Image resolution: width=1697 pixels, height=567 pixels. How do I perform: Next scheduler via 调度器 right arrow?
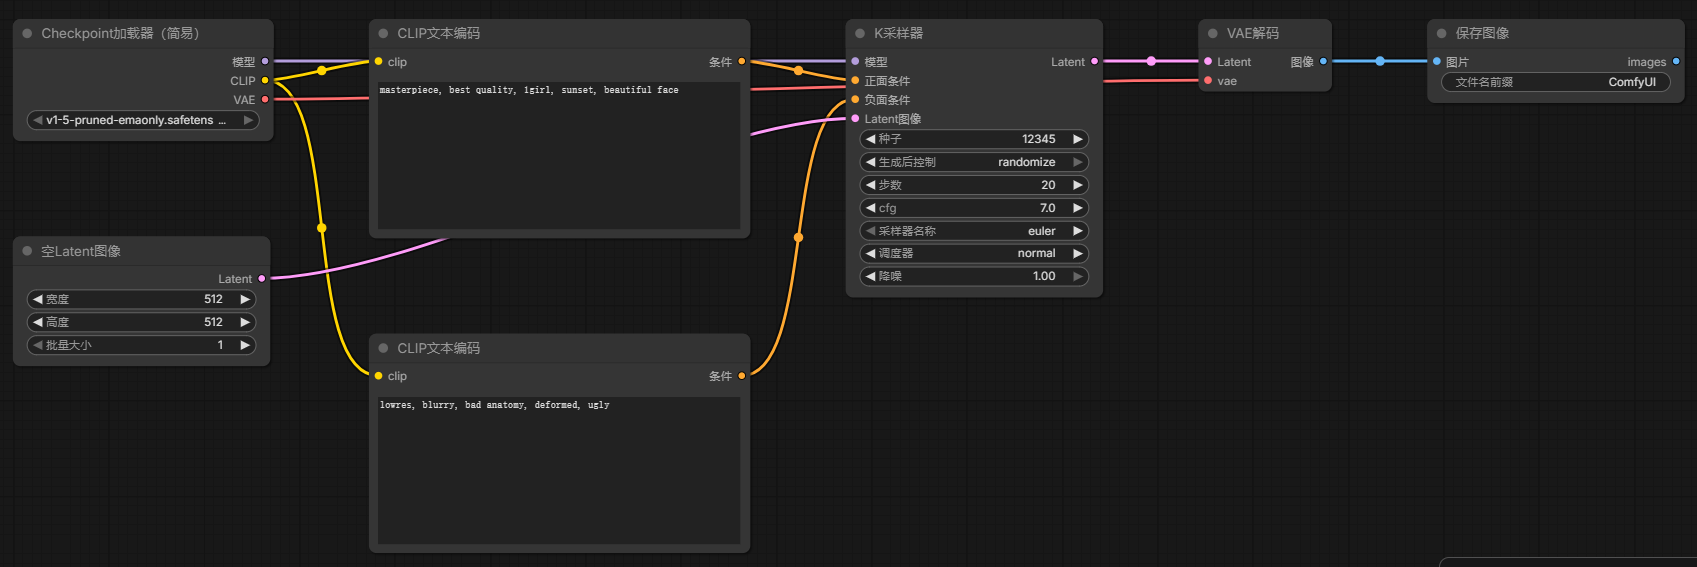[1078, 253]
